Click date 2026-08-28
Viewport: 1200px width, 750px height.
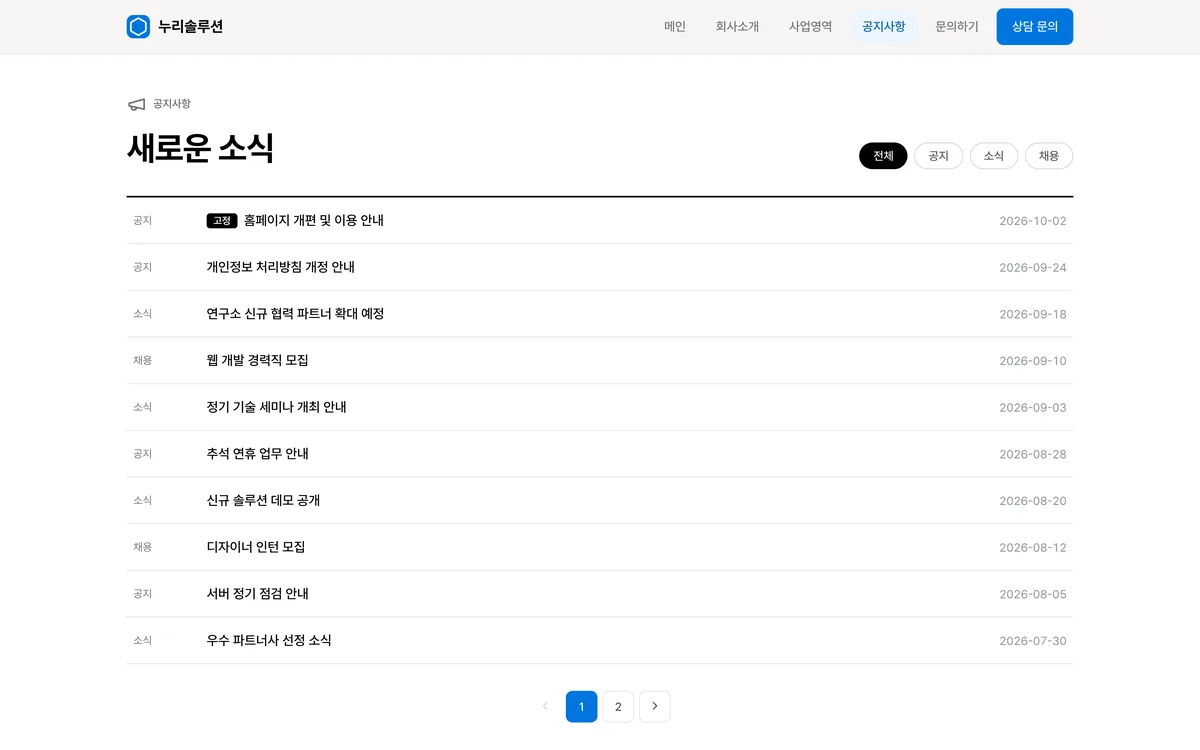point(1033,454)
